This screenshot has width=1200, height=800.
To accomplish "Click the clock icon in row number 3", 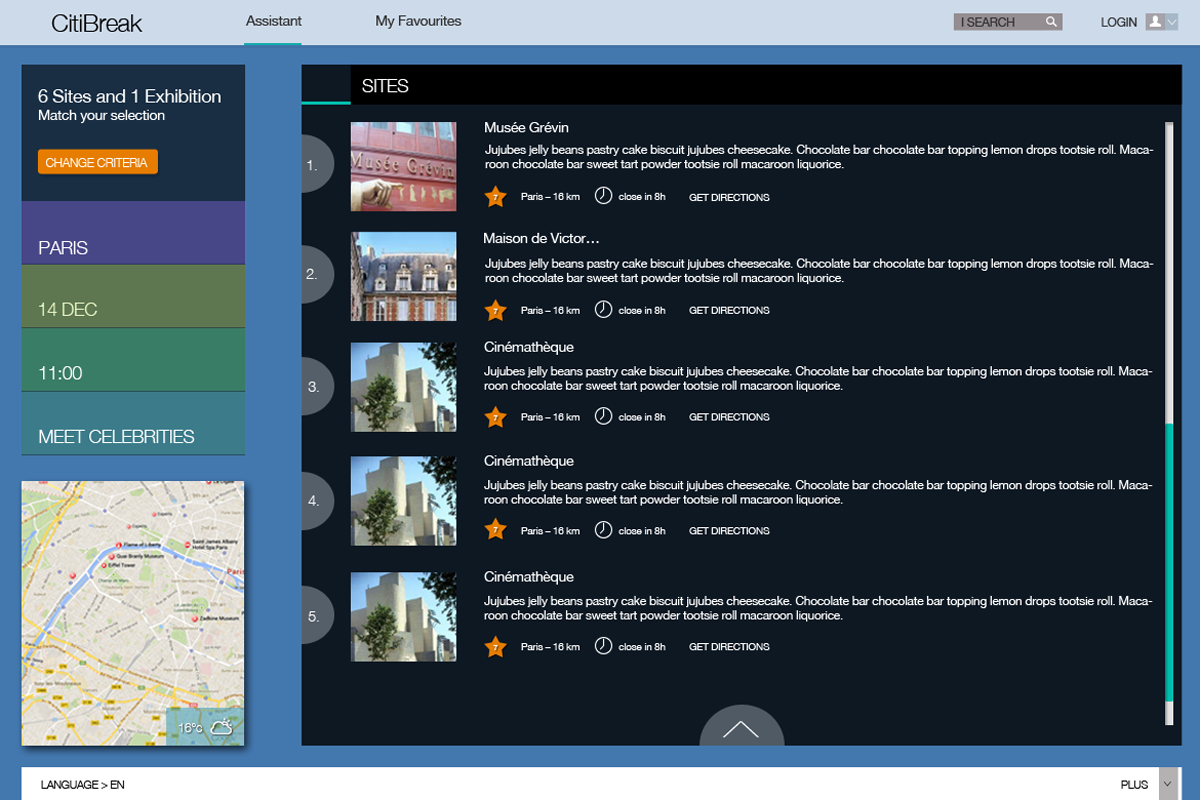I will pyautogui.click(x=603, y=416).
